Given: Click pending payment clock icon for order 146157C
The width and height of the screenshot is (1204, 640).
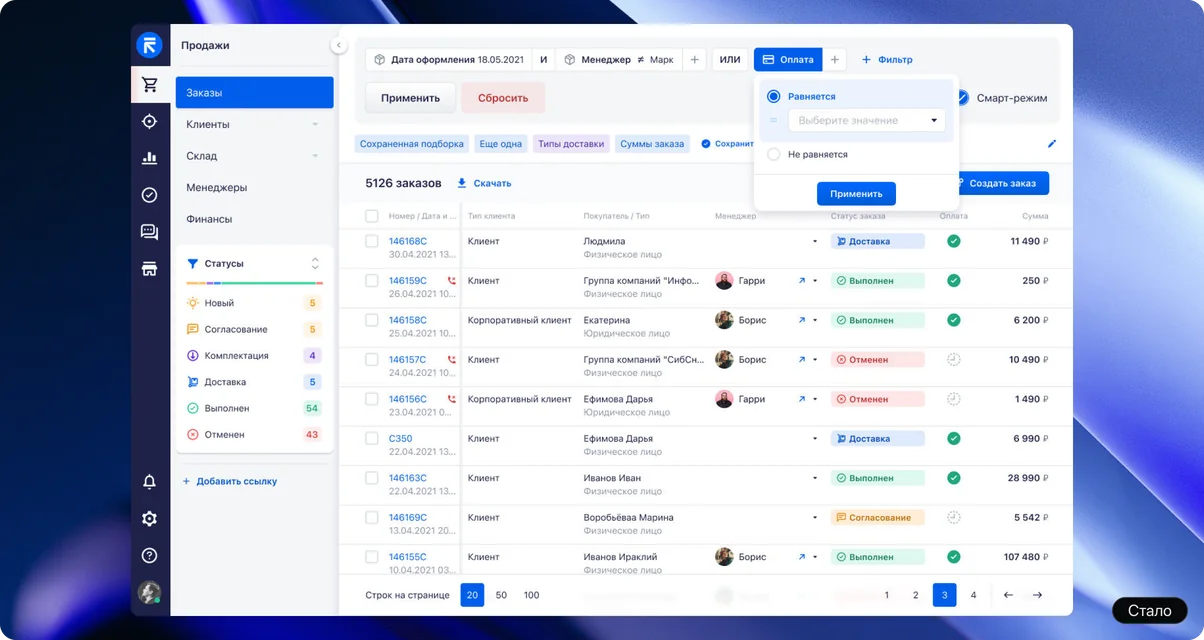Looking at the screenshot, I should 954,359.
